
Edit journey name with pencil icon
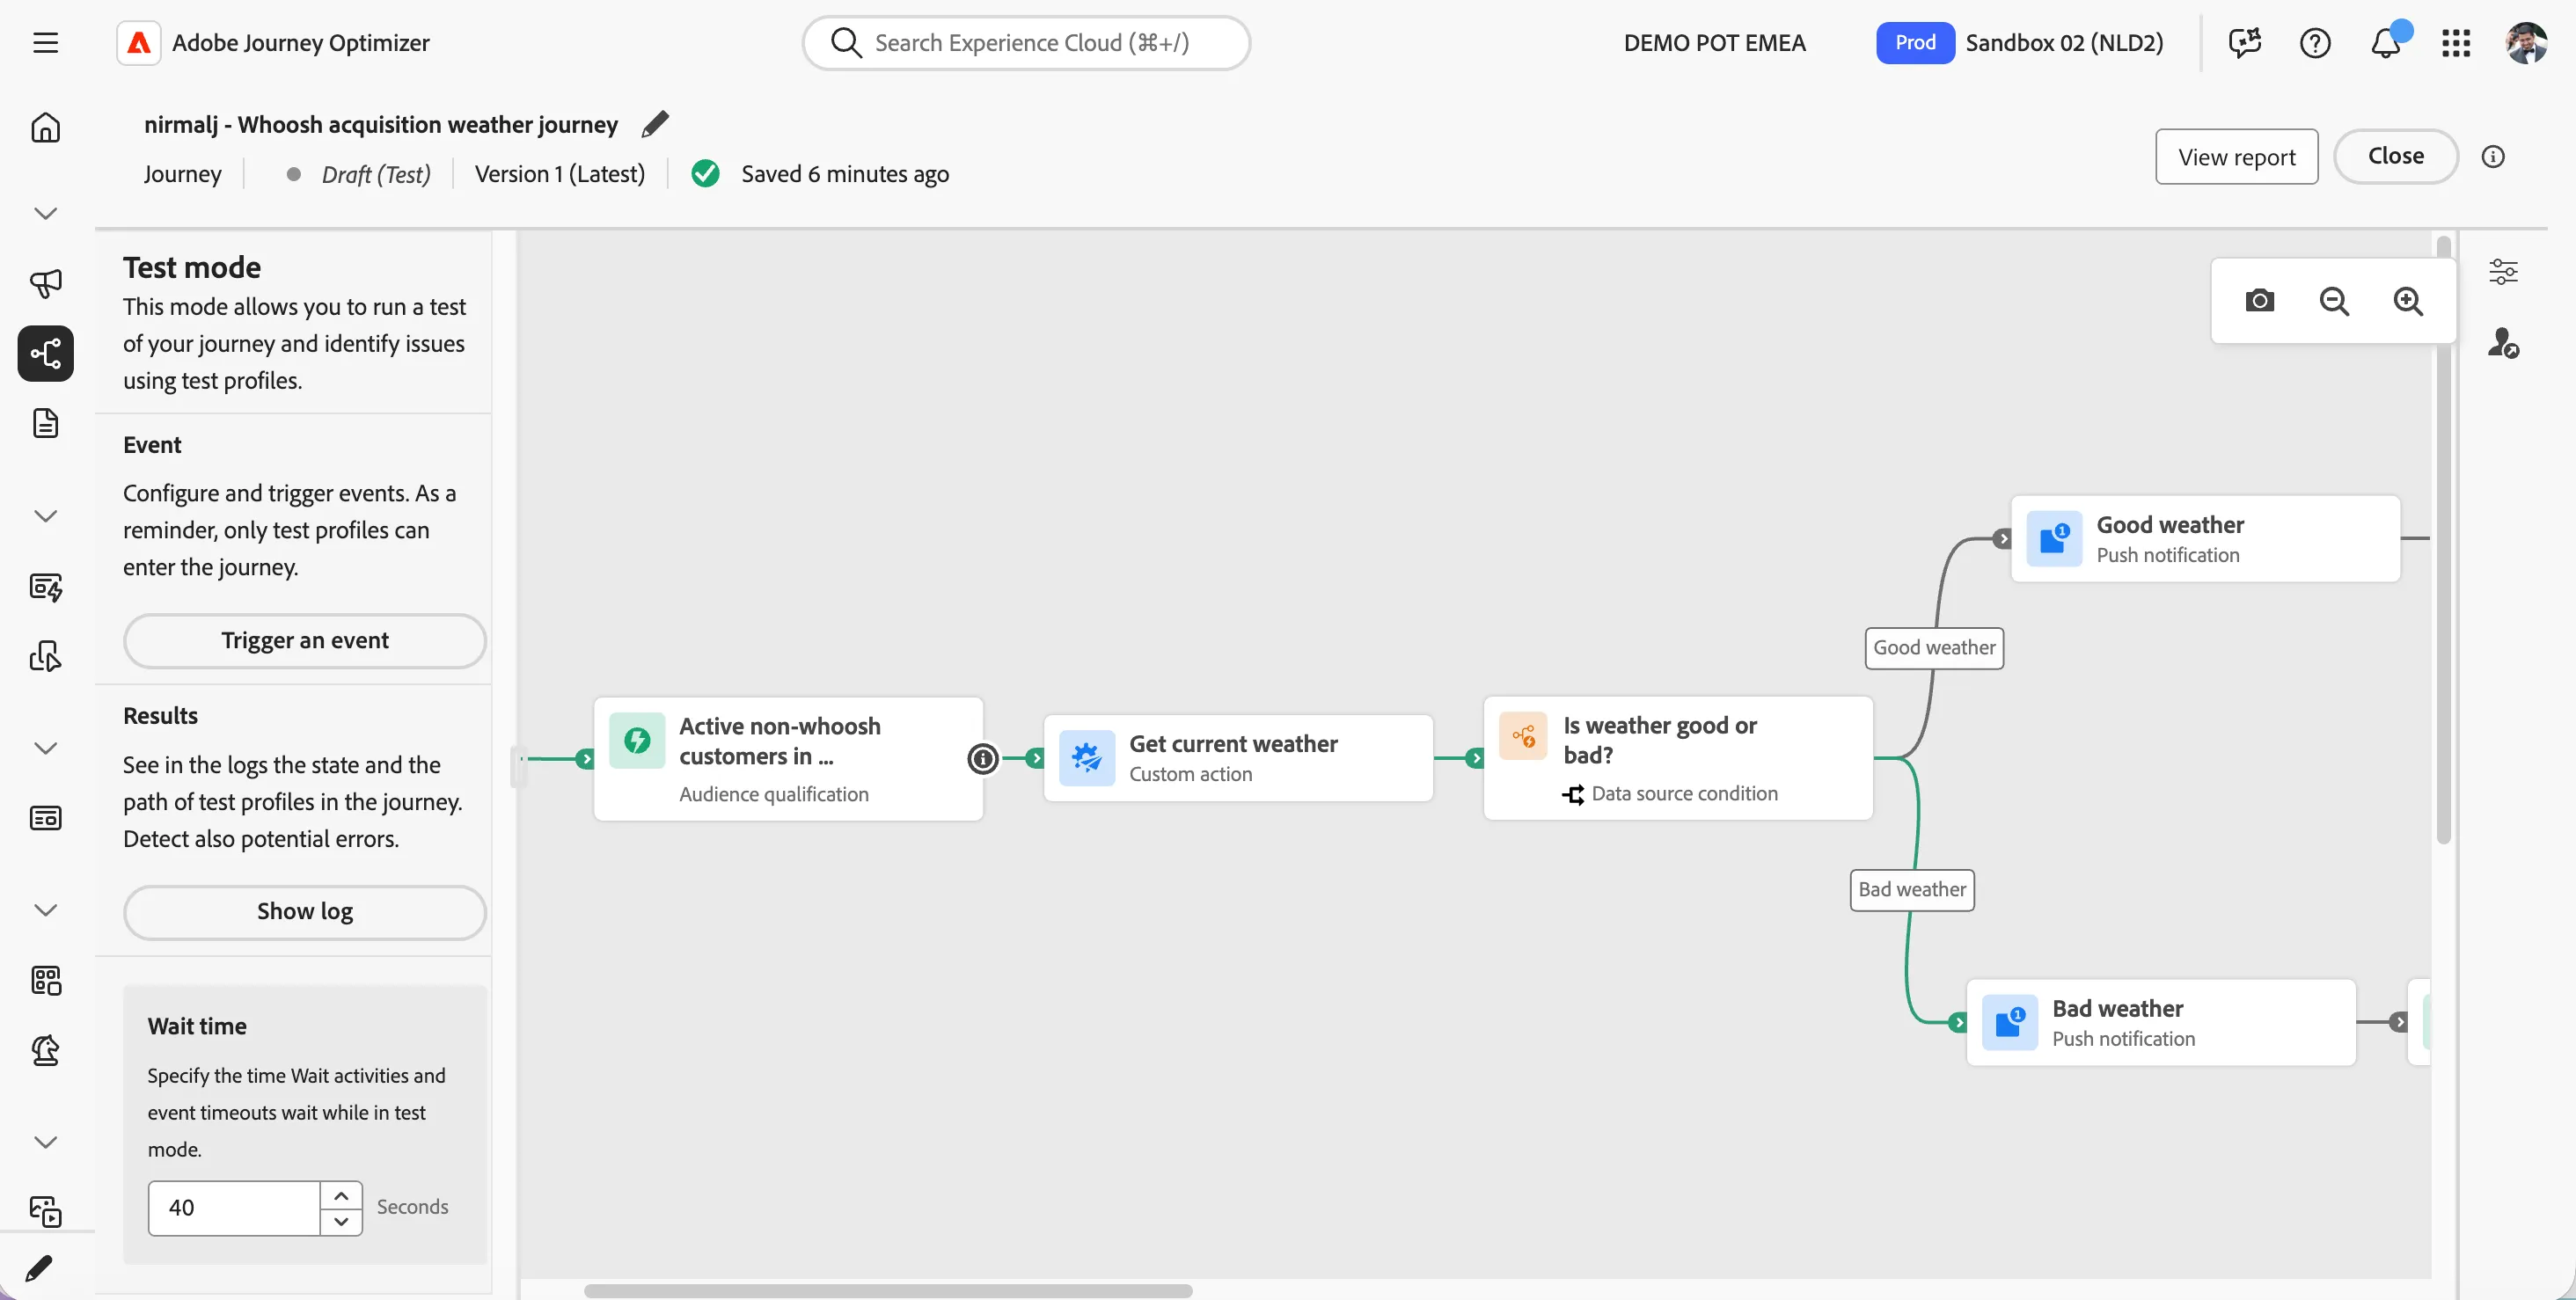point(655,124)
